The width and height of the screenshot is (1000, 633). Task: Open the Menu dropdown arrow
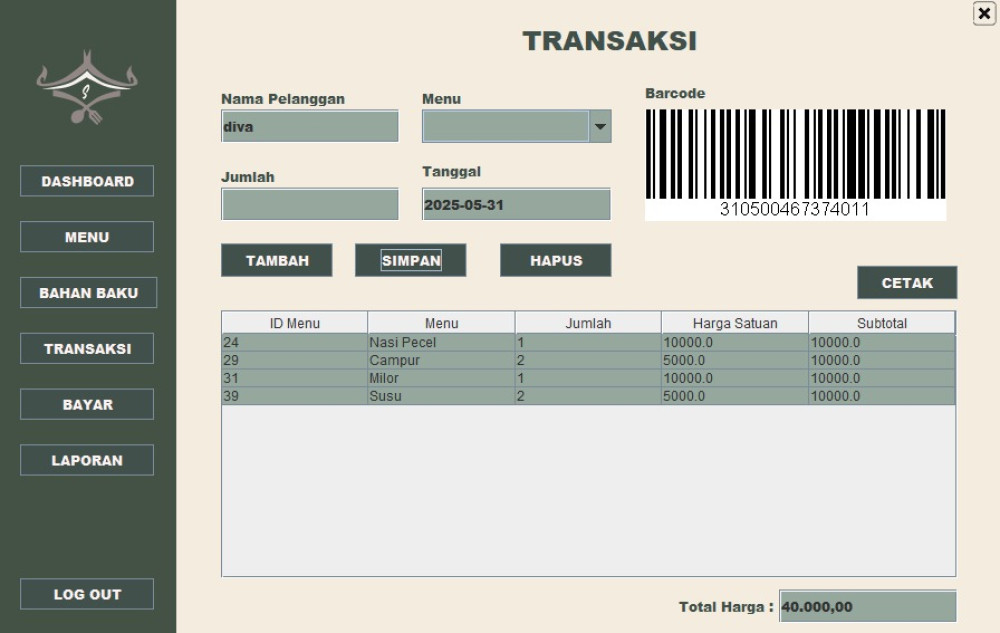[x=599, y=126]
